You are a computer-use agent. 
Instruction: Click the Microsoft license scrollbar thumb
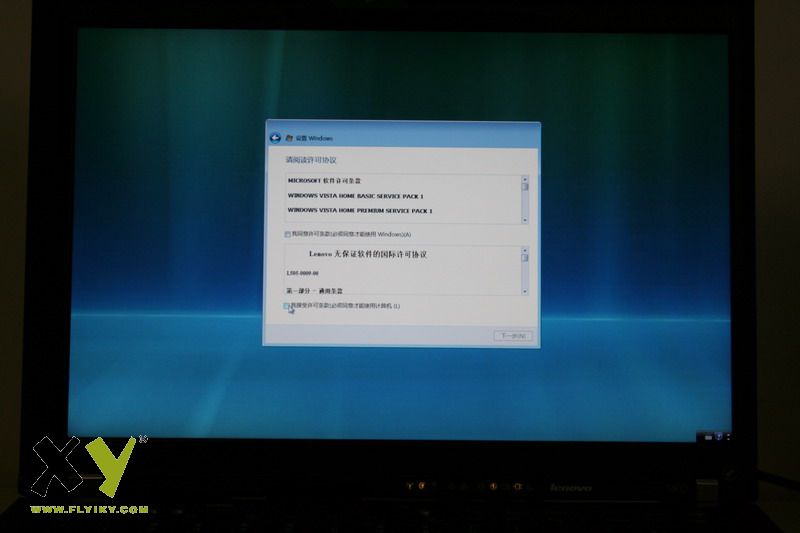pyautogui.click(x=524, y=187)
